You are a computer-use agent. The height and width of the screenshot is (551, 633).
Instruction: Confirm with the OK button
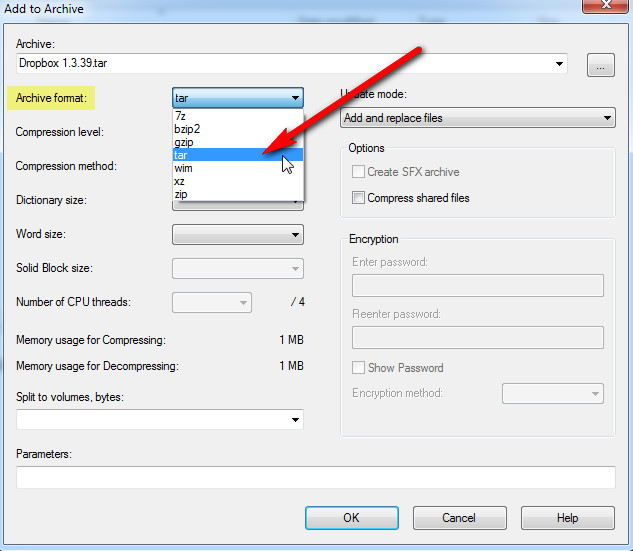click(352, 518)
